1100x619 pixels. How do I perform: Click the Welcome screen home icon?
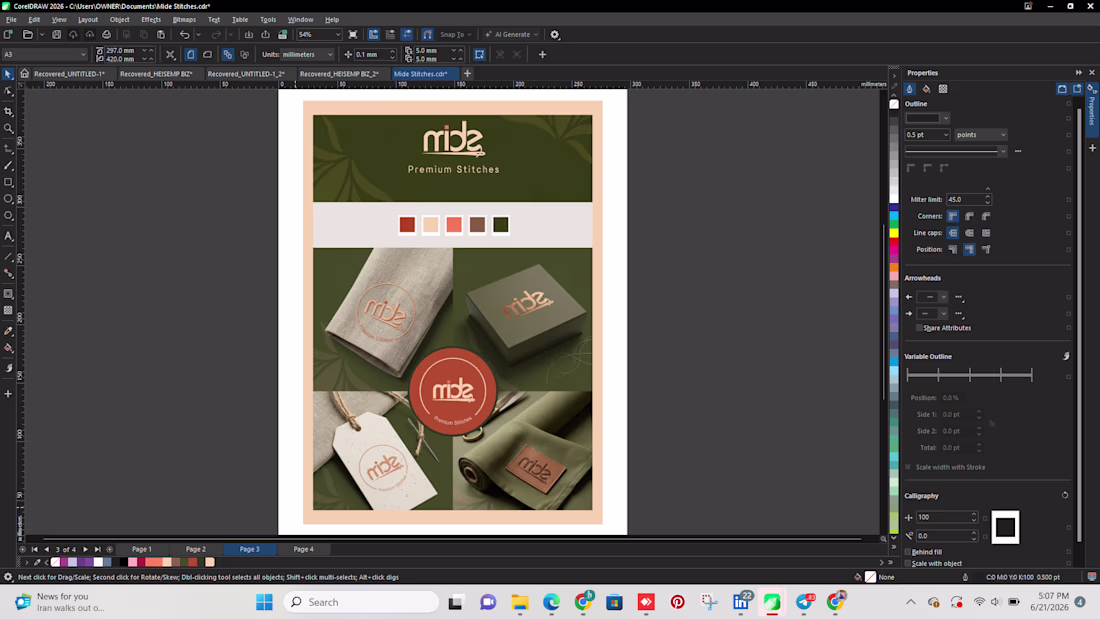click(25, 74)
